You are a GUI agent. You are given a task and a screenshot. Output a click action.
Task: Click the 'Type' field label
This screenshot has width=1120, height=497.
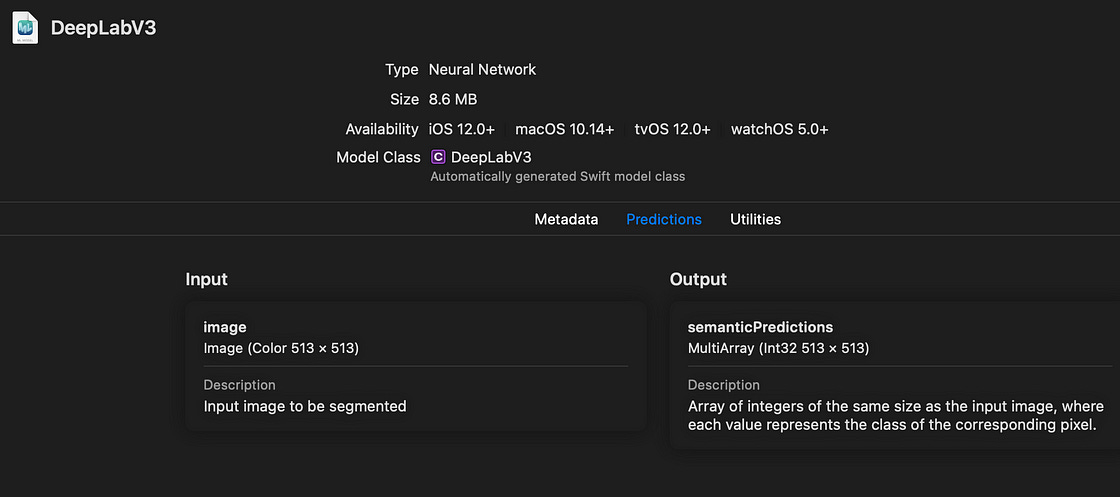[401, 70]
